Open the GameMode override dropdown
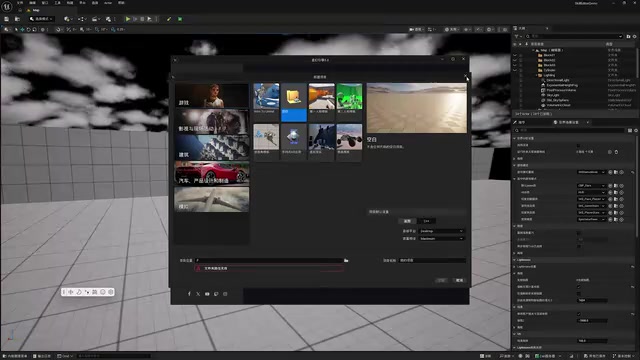640x360 pixels. coord(591,172)
